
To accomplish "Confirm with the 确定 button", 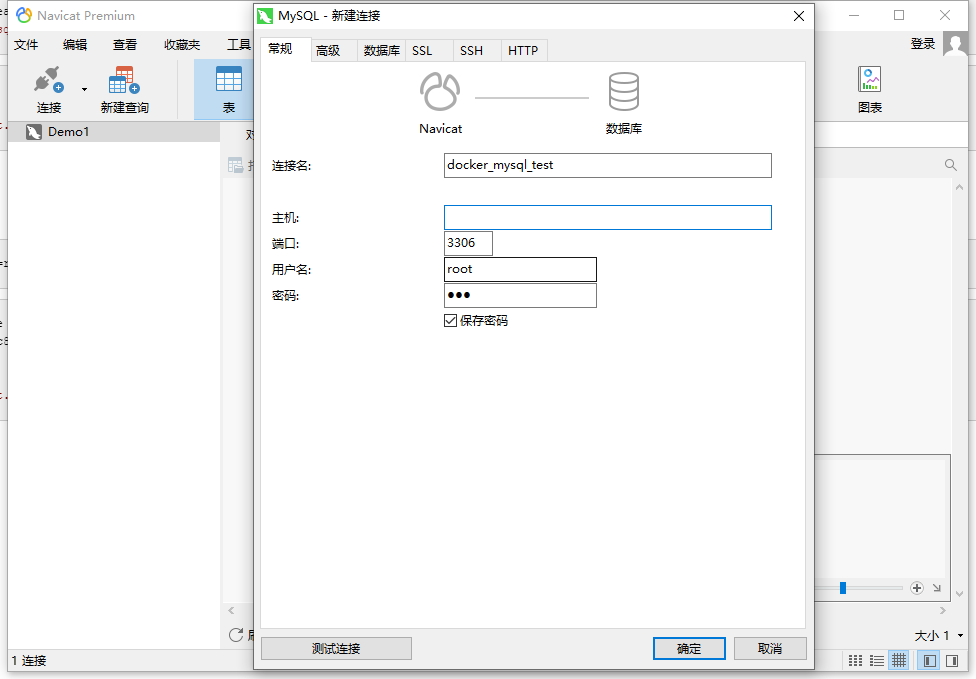I will tap(689, 649).
